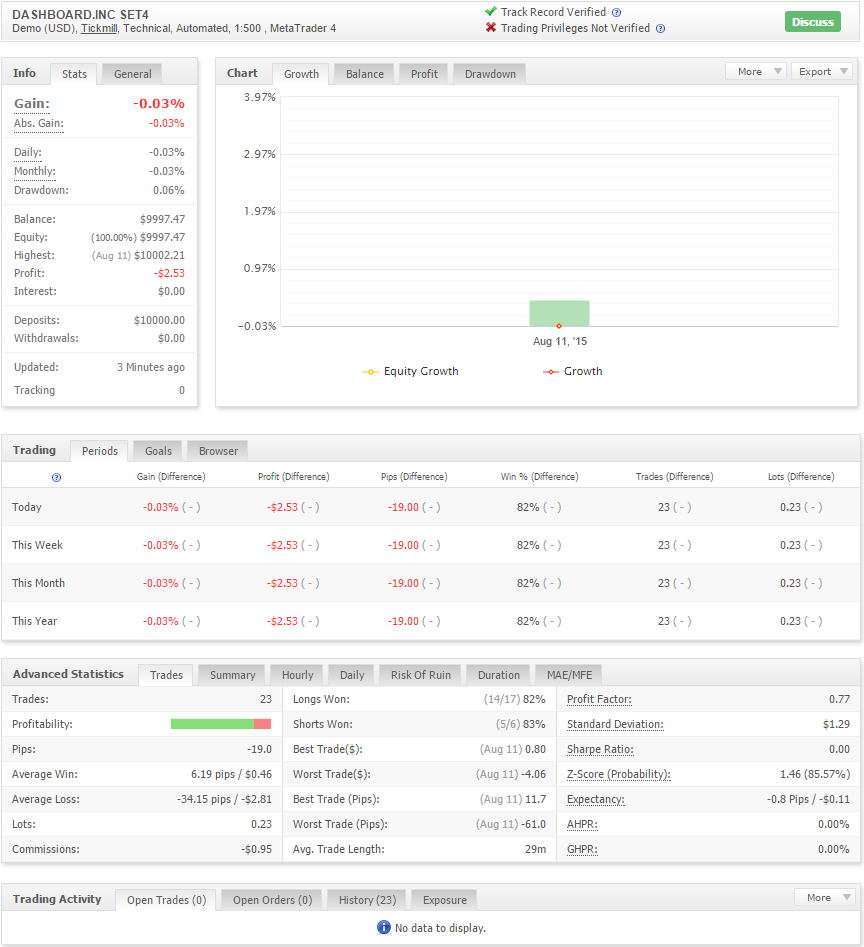Click the Worst Trade($) value -4.06
Viewport: 864px width, 947px height.
pos(533,774)
